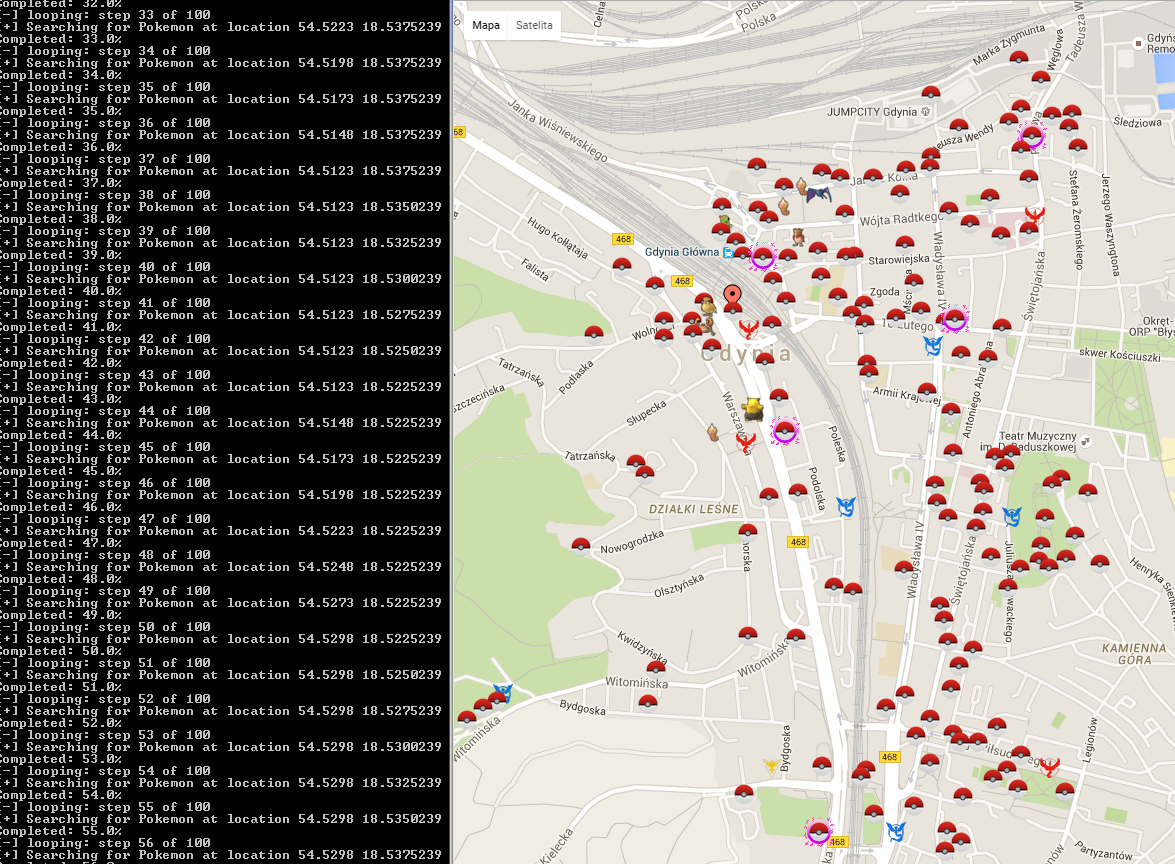Image resolution: width=1175 pixels, height=864 pixels.
Task: Click the Olsztyńska street label
Action: (679, 585)
